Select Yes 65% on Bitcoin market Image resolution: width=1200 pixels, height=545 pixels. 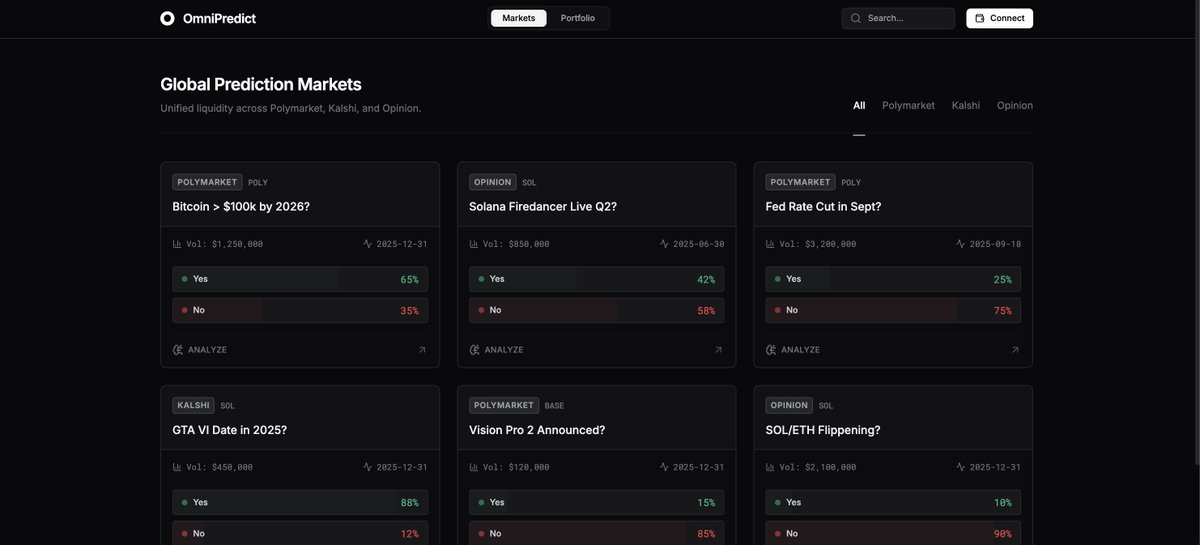point(300,279)
